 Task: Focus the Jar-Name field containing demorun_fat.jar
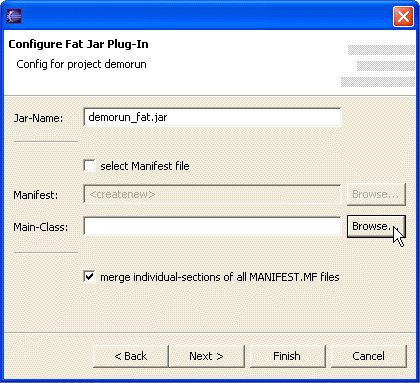coord(212,117)
